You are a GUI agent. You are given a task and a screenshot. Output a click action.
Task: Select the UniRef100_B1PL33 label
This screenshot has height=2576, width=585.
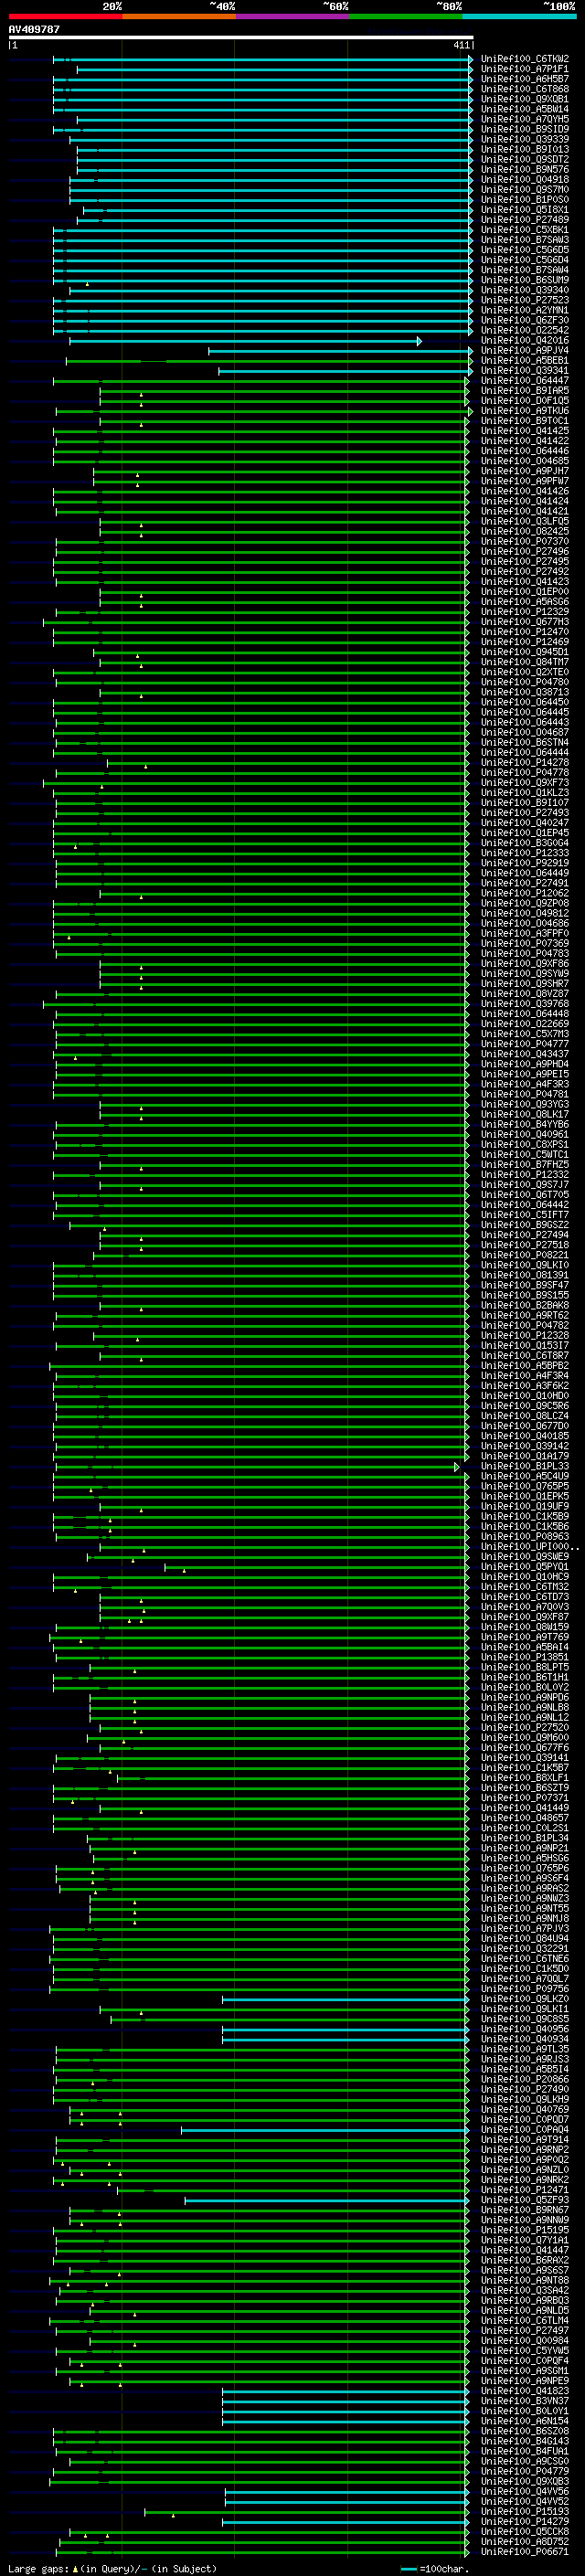click(525, 1465)
